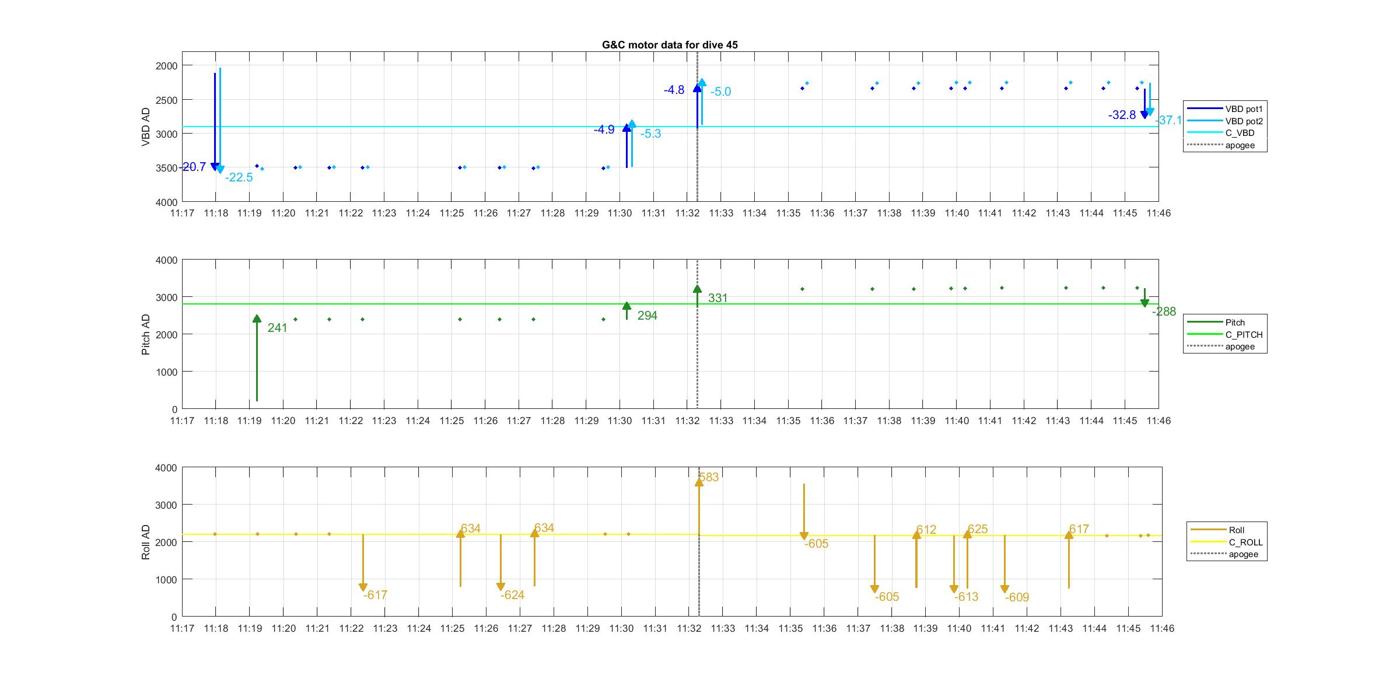Image resolution: width=1400 pixels, height=693 pixels.
Task: Click the '-617' roll data label
Action: pyautogui.click(x=375, y=595)
